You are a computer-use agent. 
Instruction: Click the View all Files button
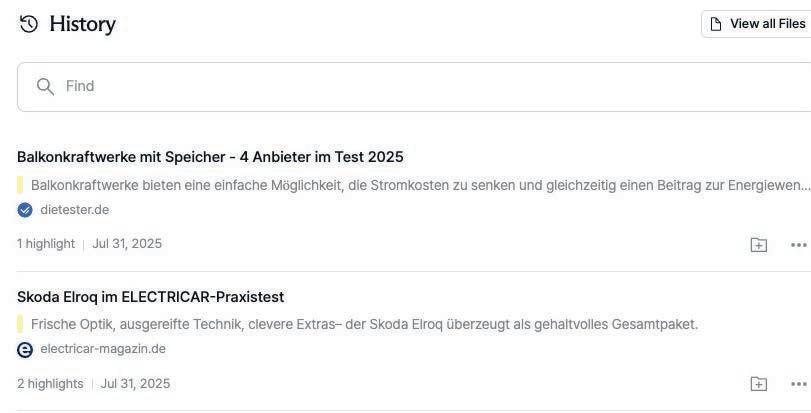tap(757, 24)
